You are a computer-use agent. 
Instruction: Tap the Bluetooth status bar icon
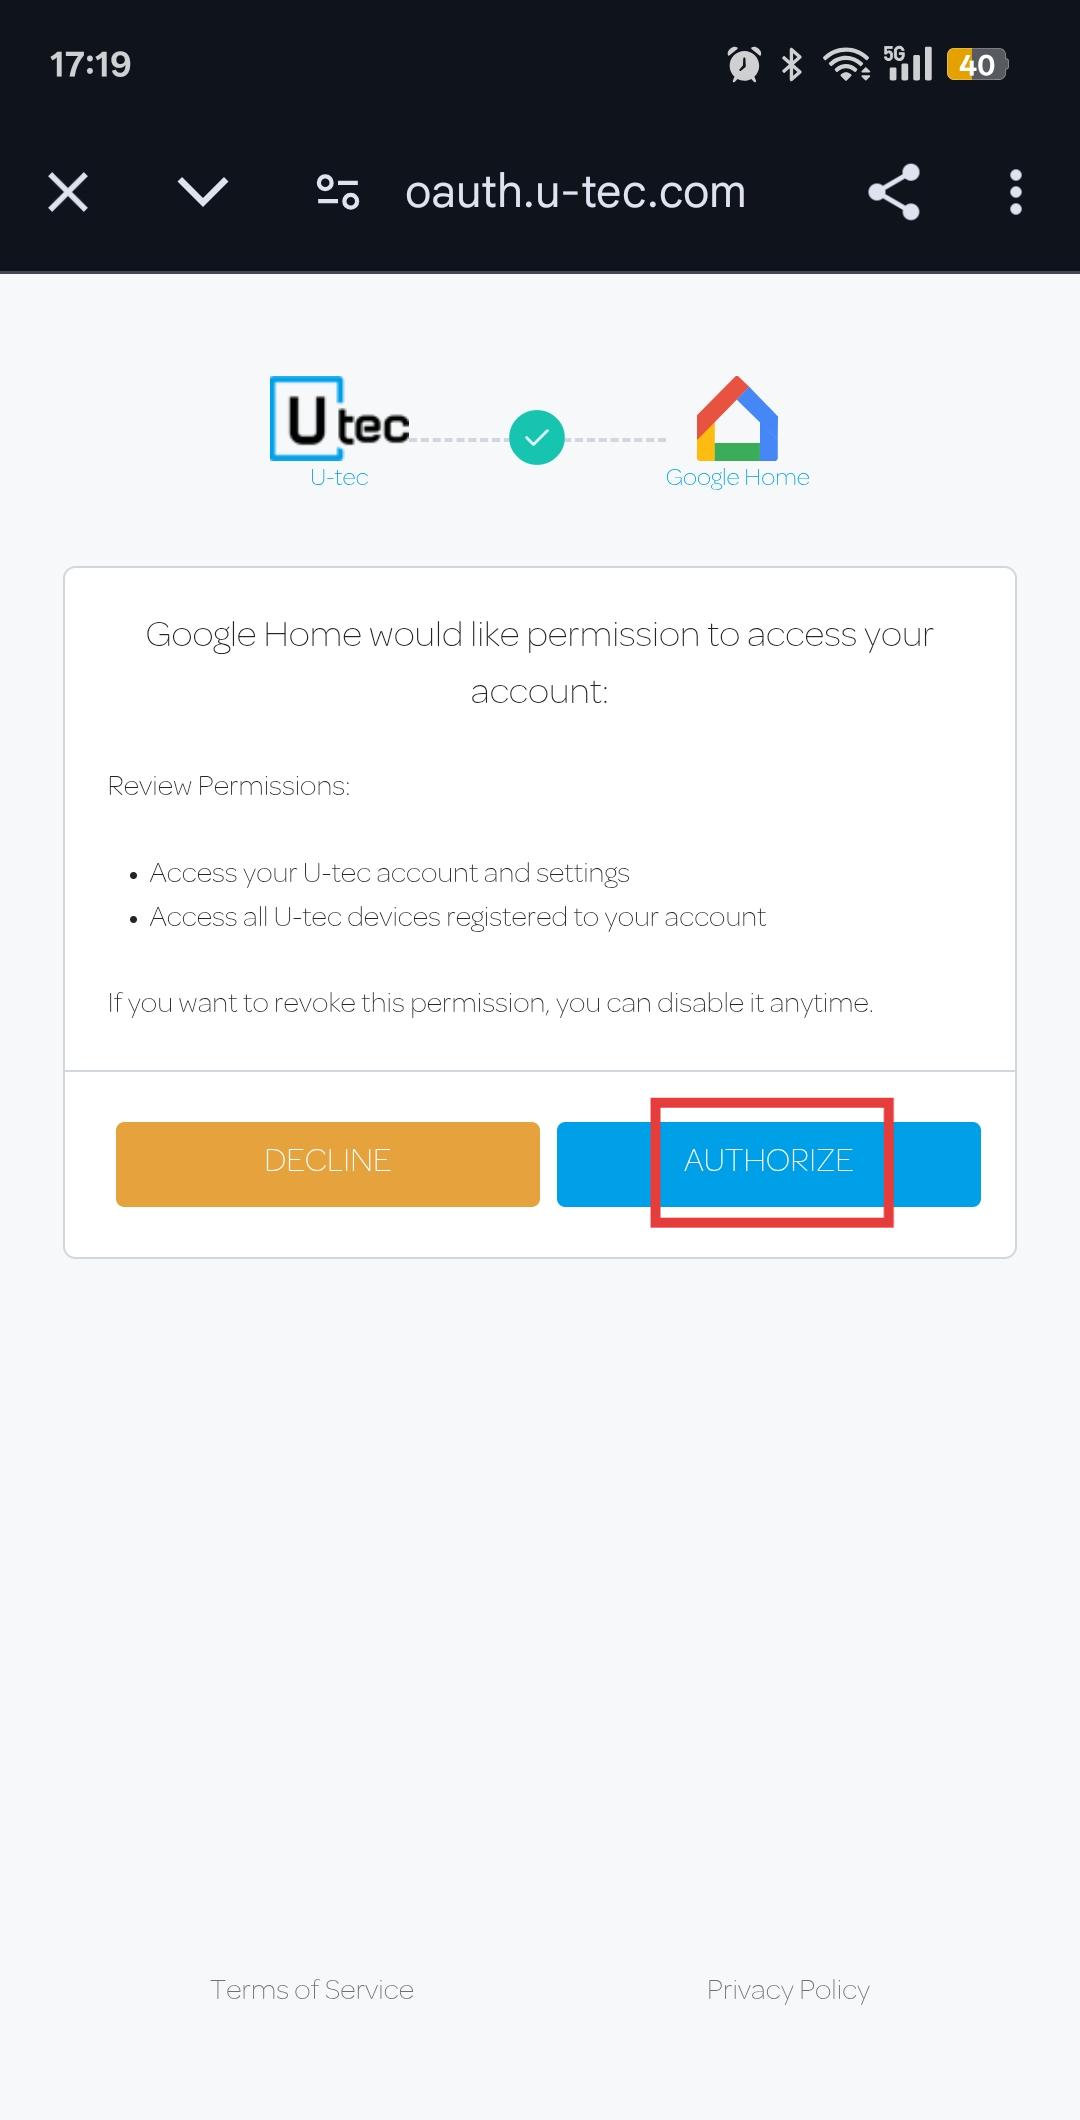coord(792,65)
